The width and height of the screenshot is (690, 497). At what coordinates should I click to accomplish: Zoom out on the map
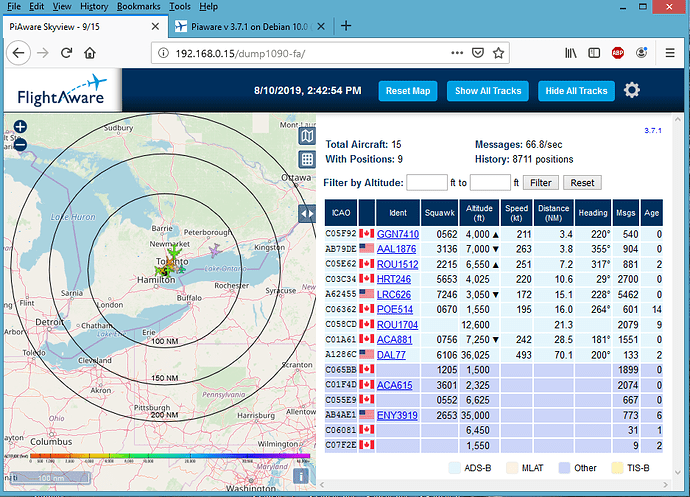point(21,144)
